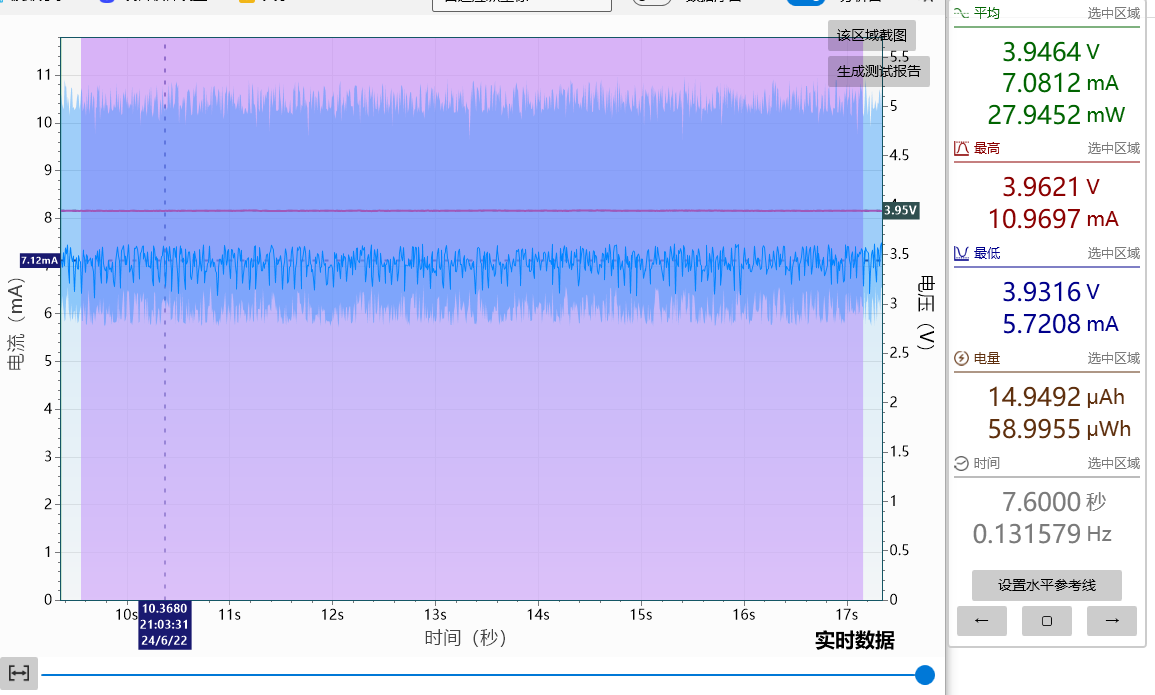The height and width of the screenshot is (695, 1155).
Task: Click the 7.12mA current marker label
Action: [x=40, y=261]
